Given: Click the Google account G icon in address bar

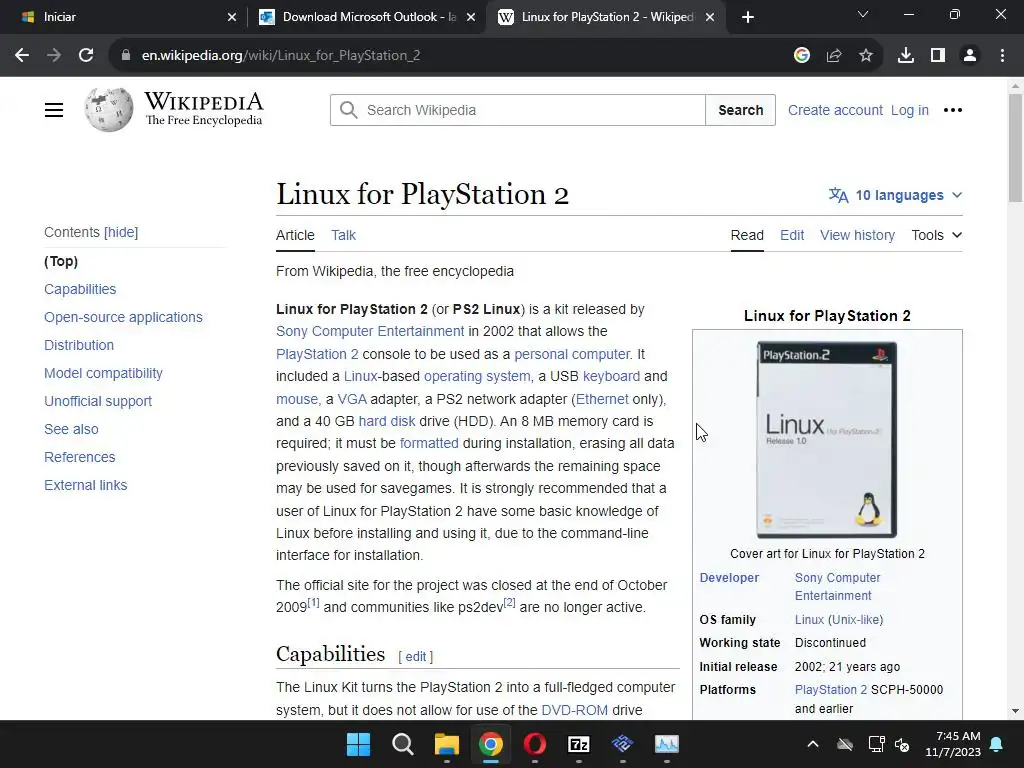Looking at the screenshot, I should pos(802,56).
